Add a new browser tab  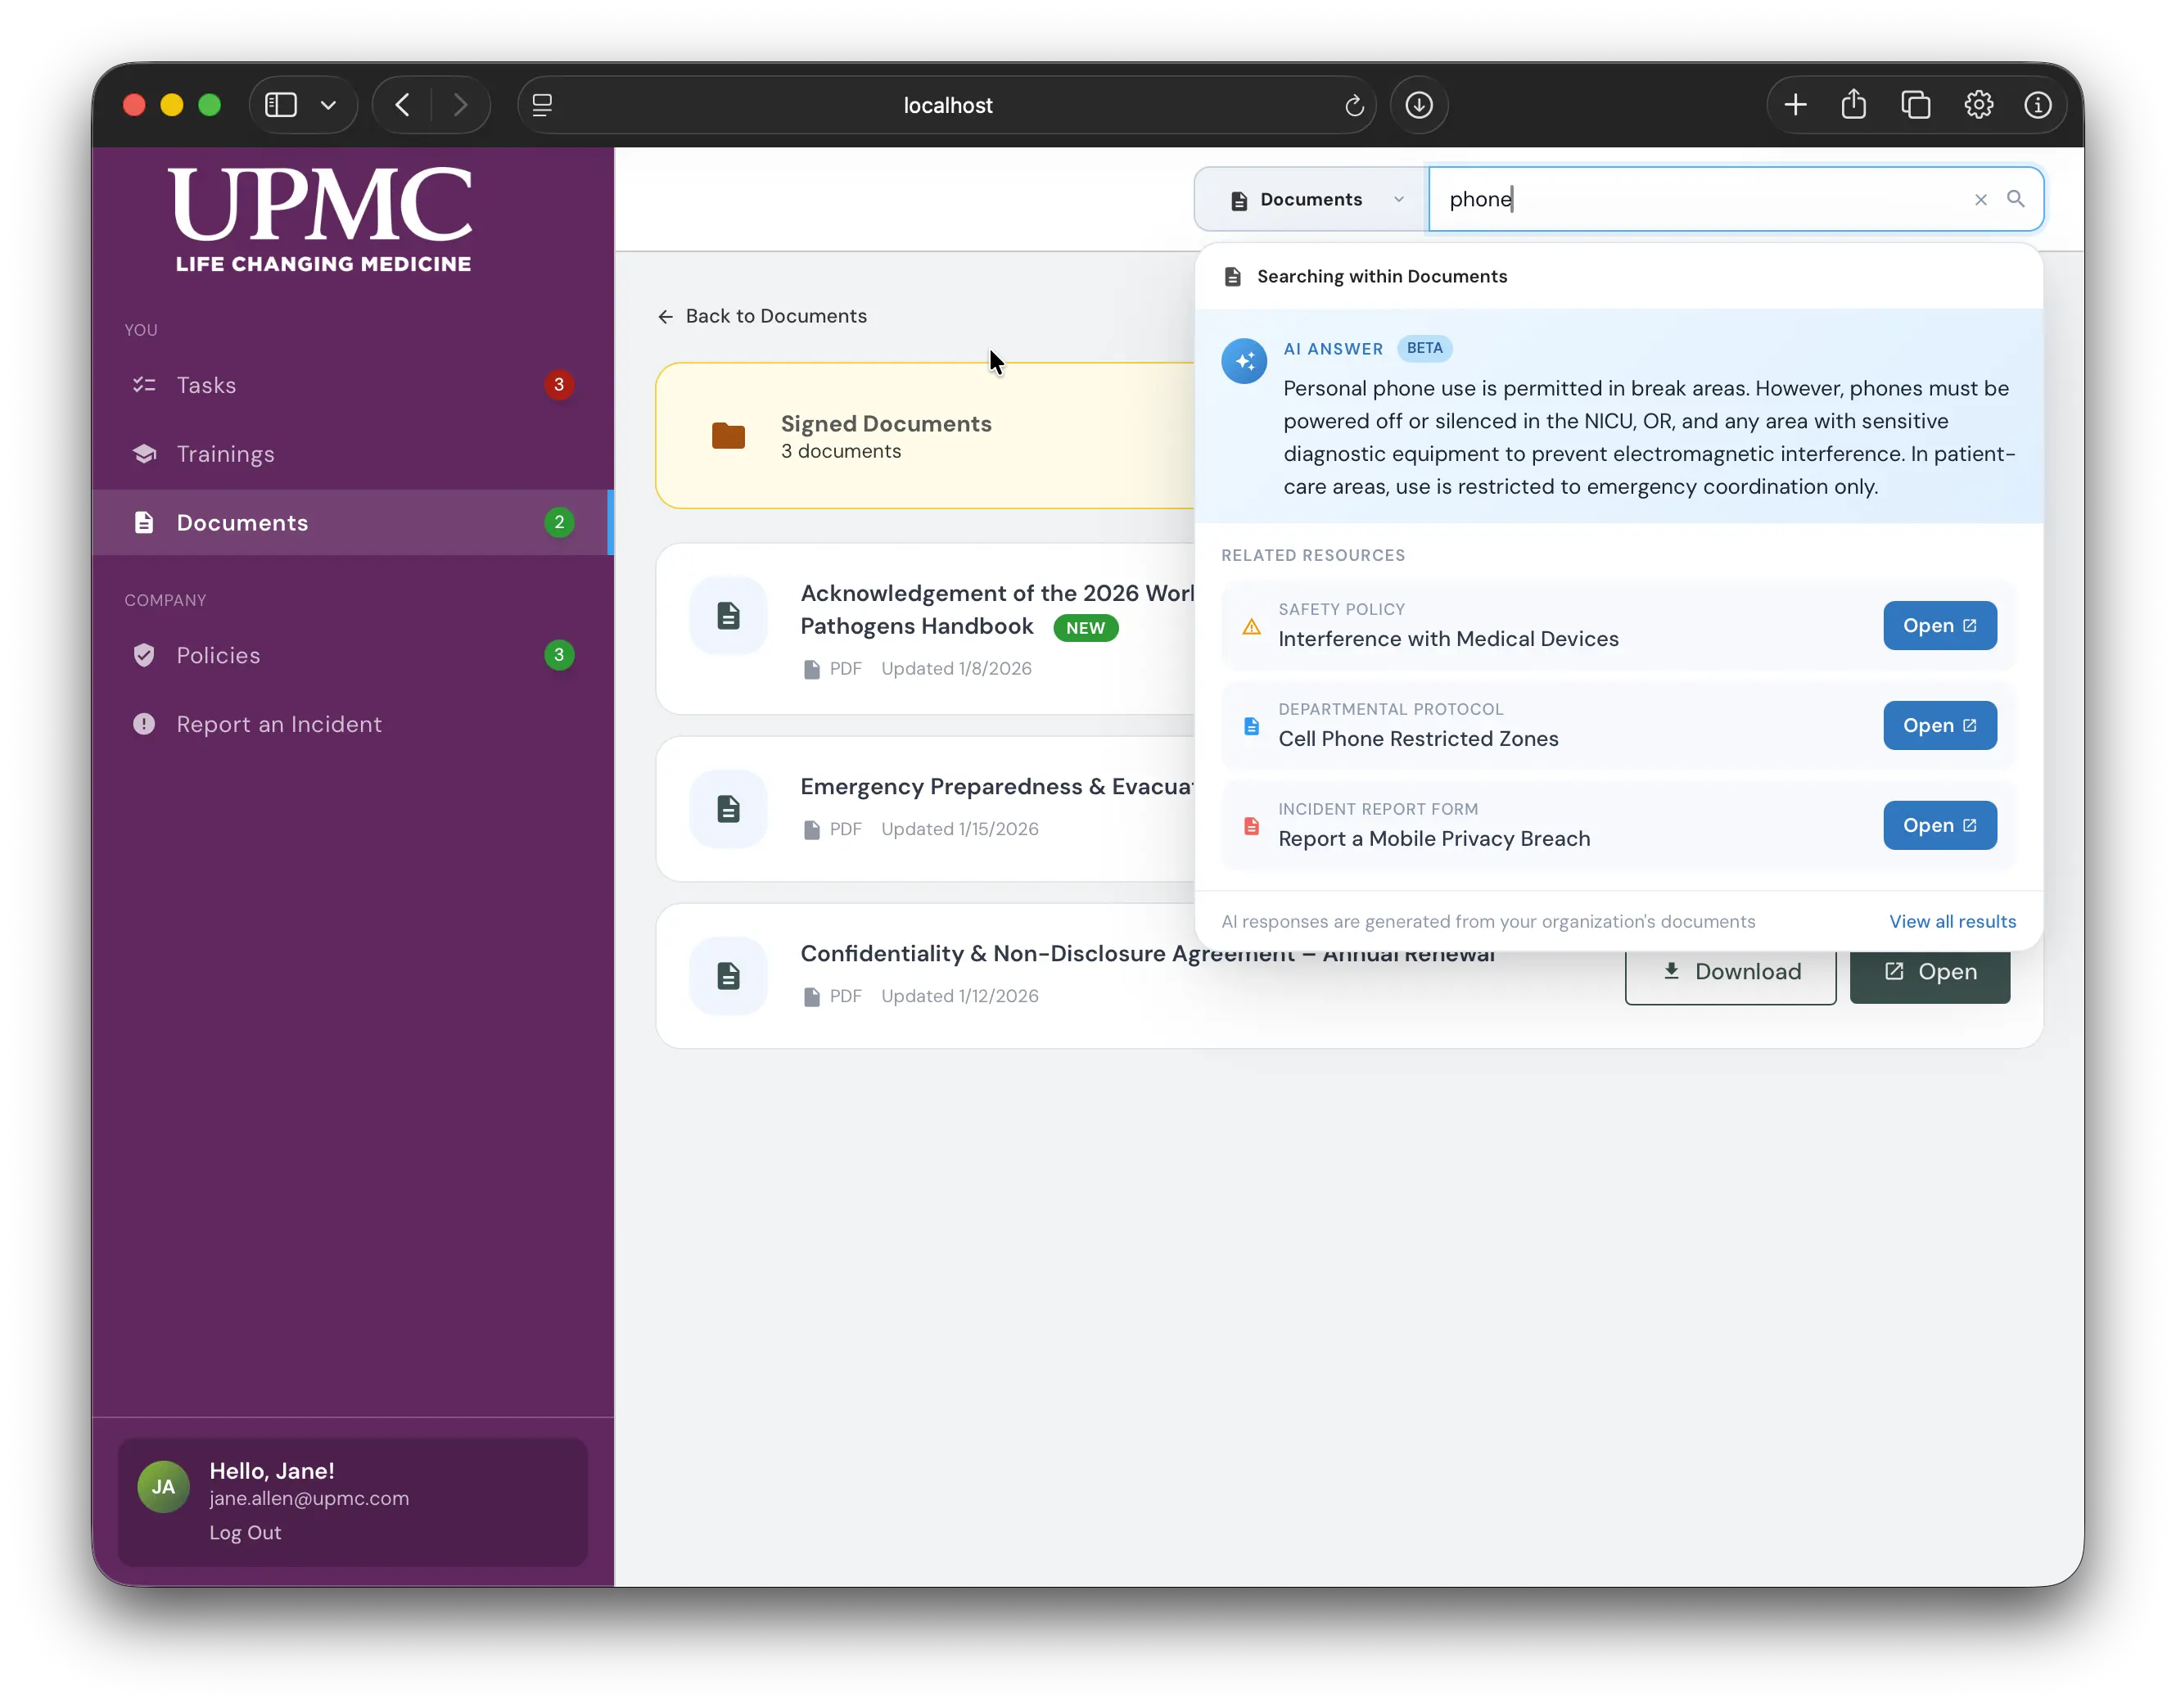[x=1795, y=105]
